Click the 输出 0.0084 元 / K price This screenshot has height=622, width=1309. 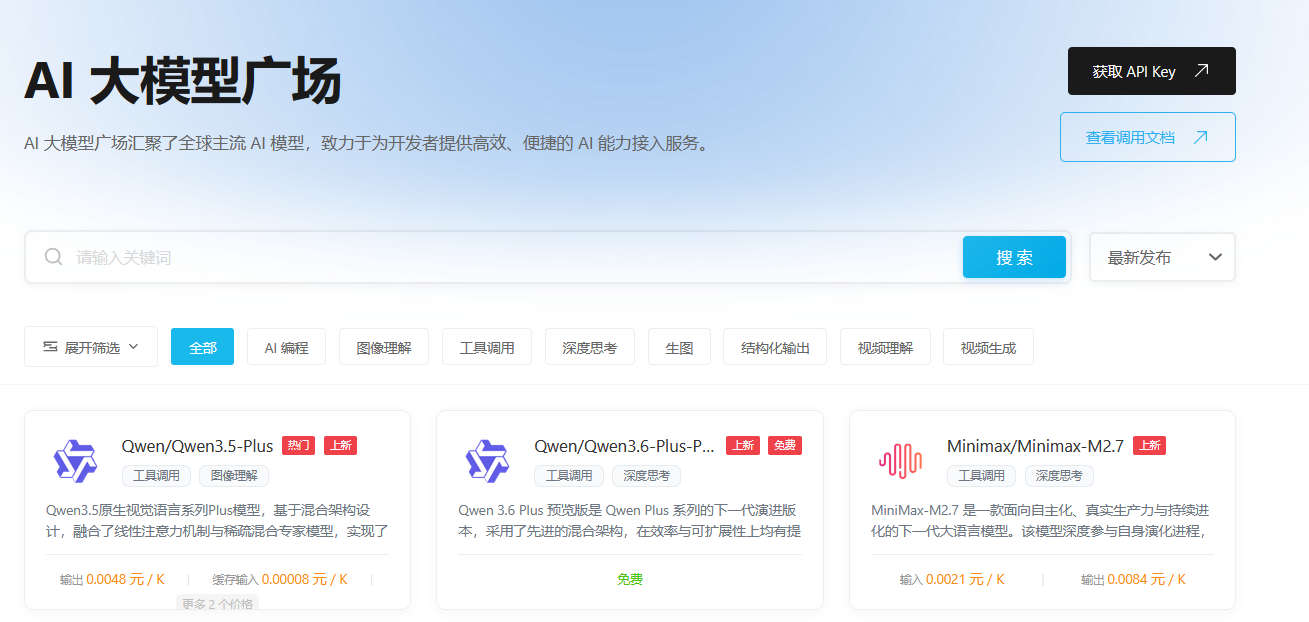point(1133,579)
